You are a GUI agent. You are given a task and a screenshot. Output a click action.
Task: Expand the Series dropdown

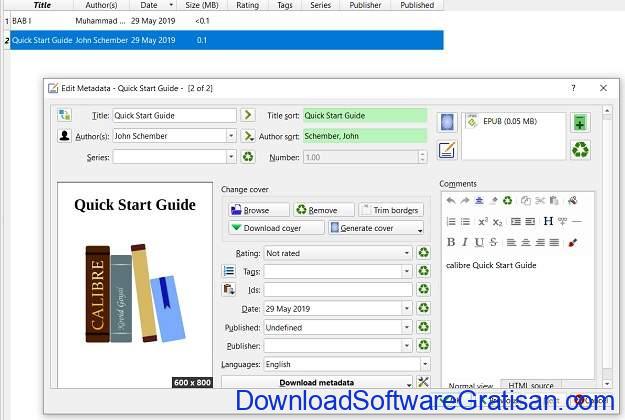pyautogui.click(x=231, y=157)
